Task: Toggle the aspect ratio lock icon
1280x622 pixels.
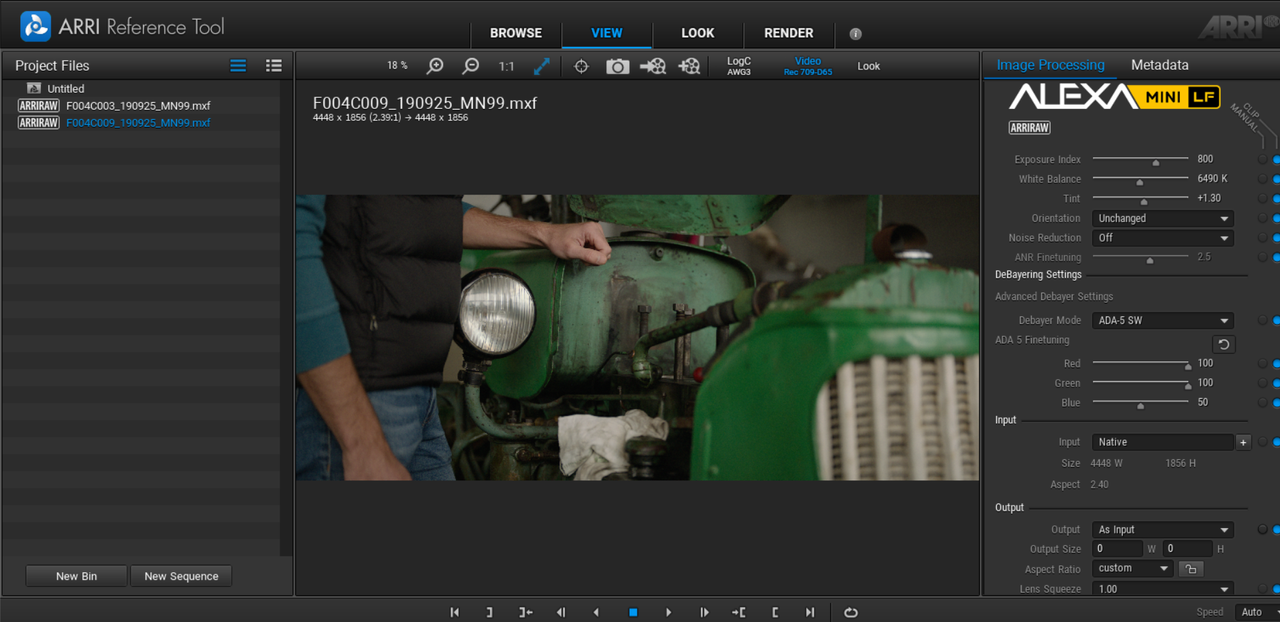Action: [x=1190, y=569]
